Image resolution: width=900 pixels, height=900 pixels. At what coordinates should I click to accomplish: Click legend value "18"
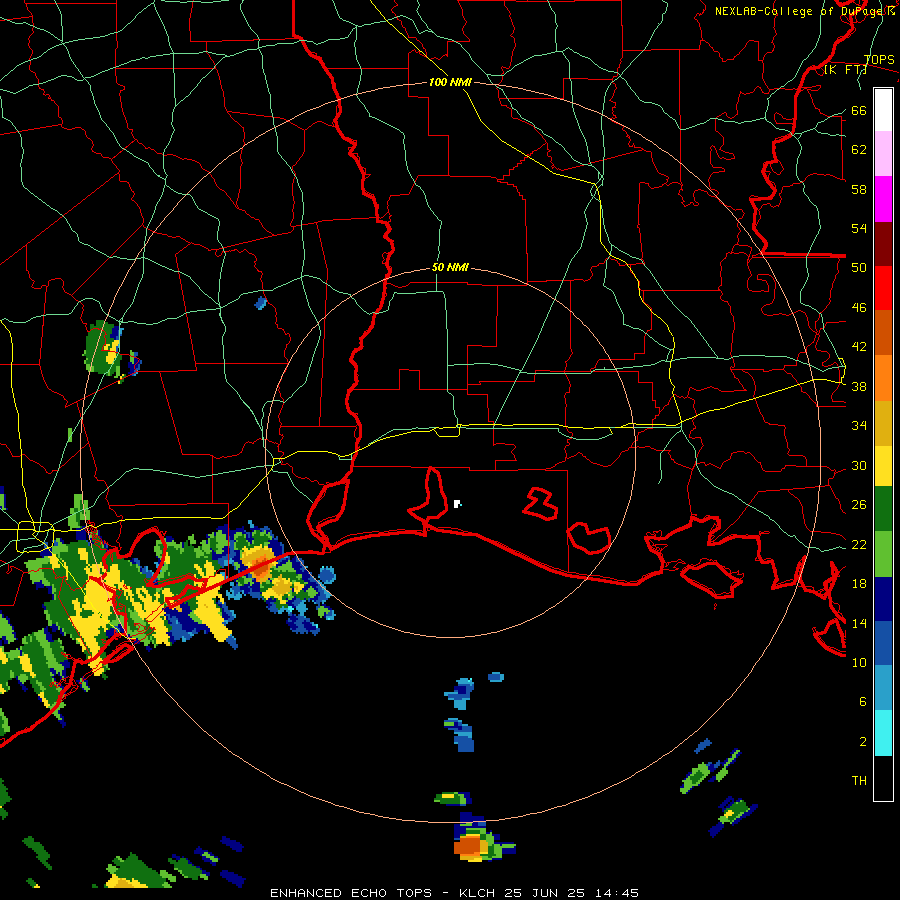[x=859, y=584]
